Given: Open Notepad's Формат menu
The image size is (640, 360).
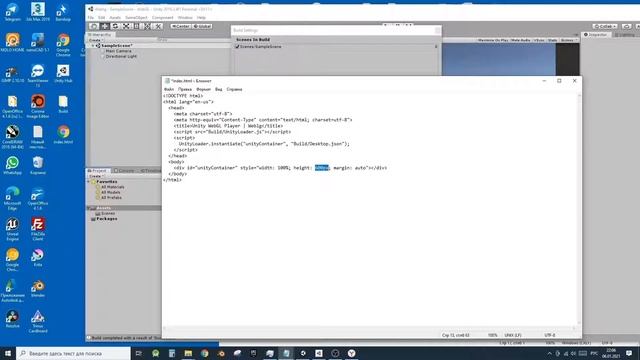Looking at the screenshot, I should 203,89.
